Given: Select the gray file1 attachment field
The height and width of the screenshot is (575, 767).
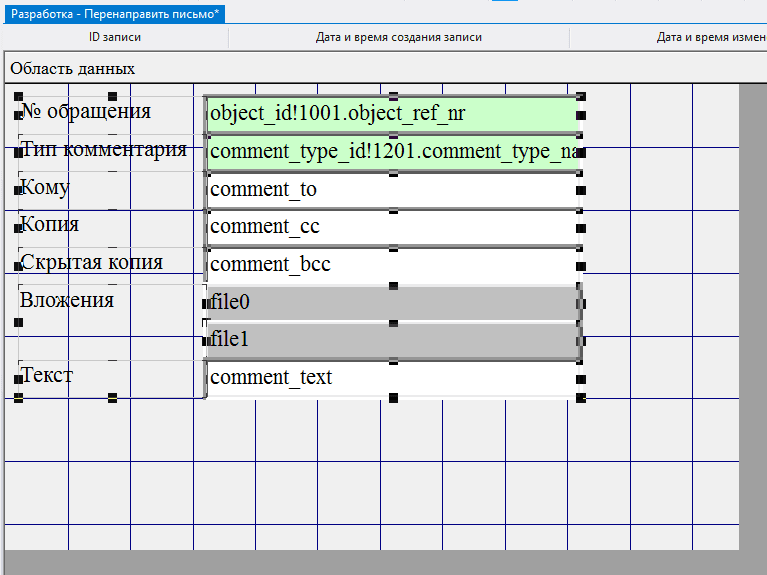Looking at the screenshot, I should tap(392, 340).
